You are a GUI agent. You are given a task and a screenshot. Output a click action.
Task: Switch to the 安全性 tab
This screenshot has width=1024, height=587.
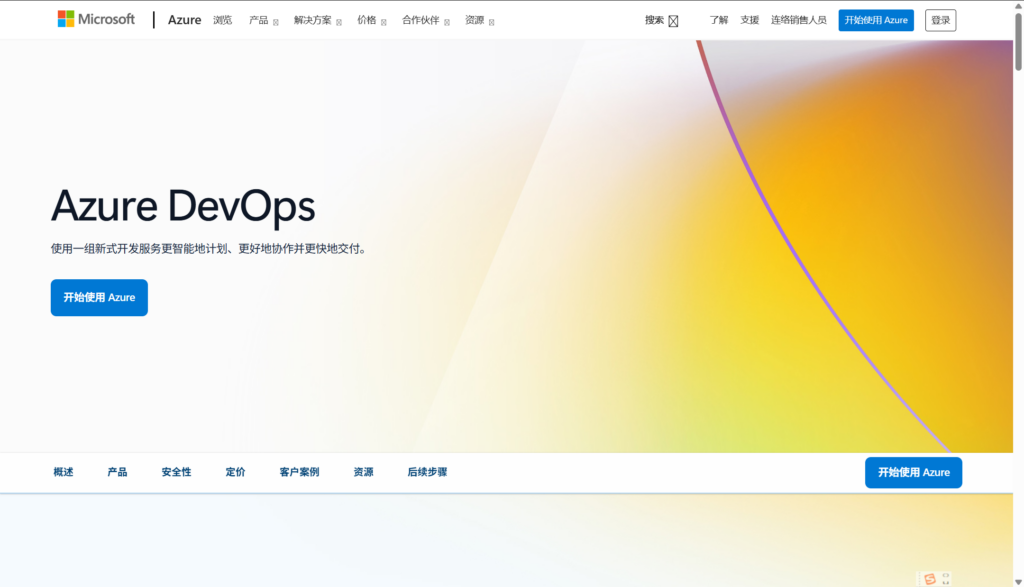point(176,472)
